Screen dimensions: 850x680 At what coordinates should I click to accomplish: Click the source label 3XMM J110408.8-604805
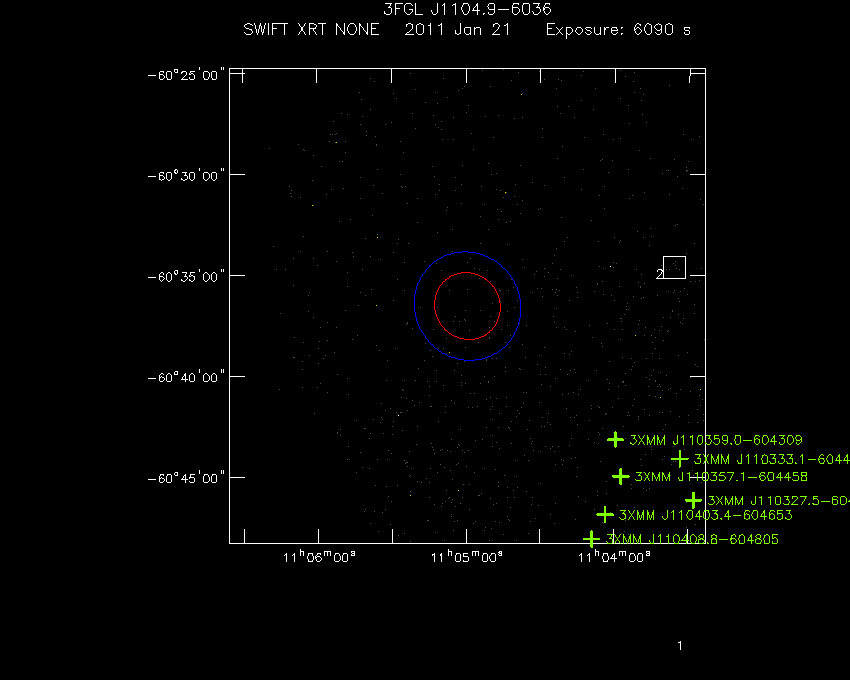[692, 539]
